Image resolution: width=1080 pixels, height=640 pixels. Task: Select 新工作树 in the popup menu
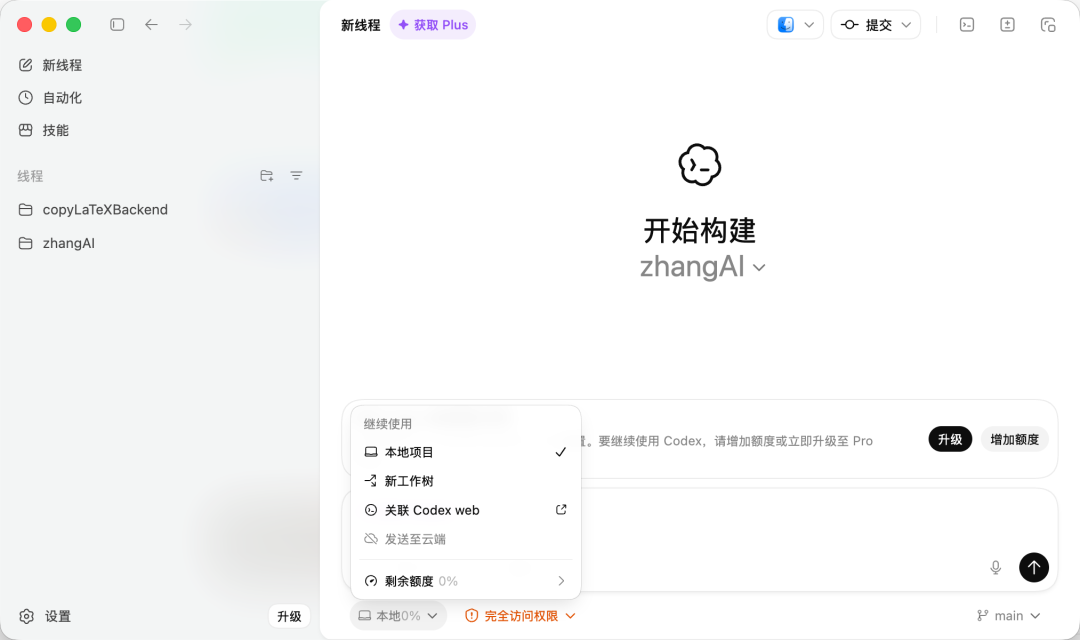tap(466, 481)
